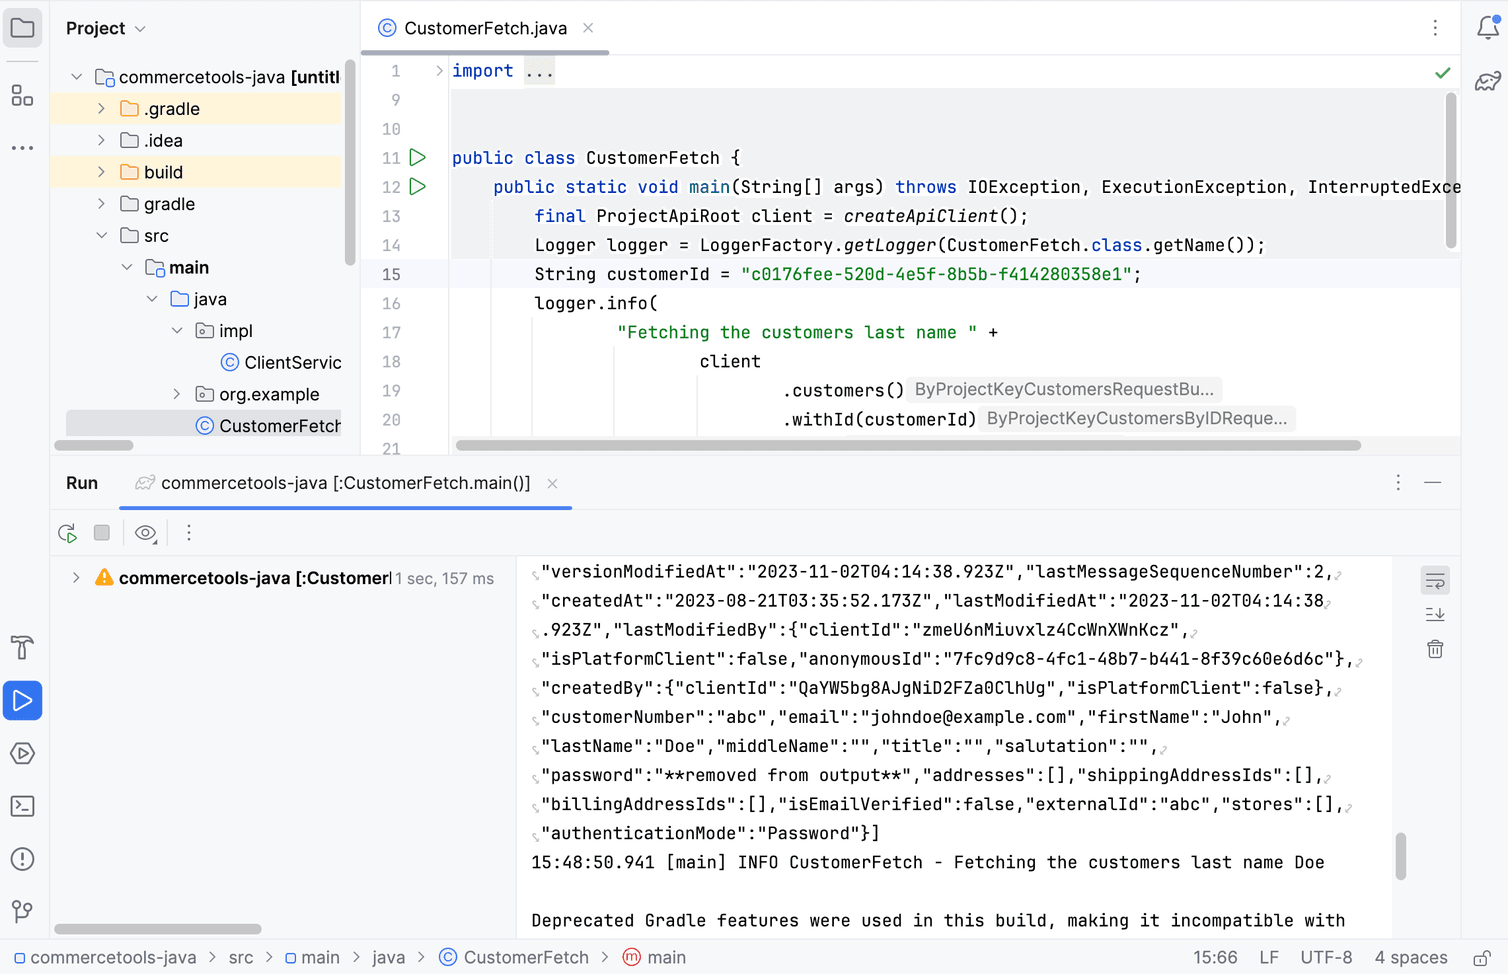This screenshot has height=974, width=1508.
Task: Expand the commercetools-java run result node
Action: click(76, 578)
